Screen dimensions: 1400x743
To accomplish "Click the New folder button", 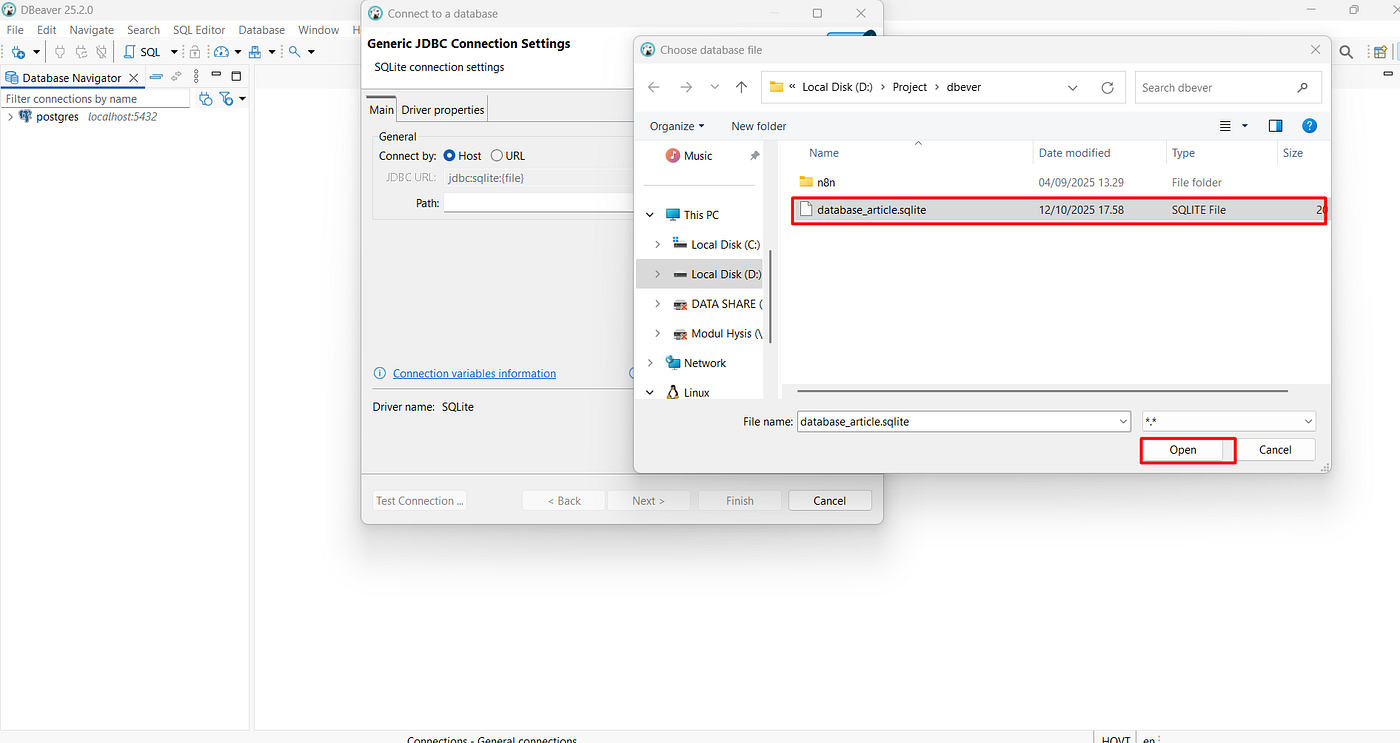I will (759, 126).
